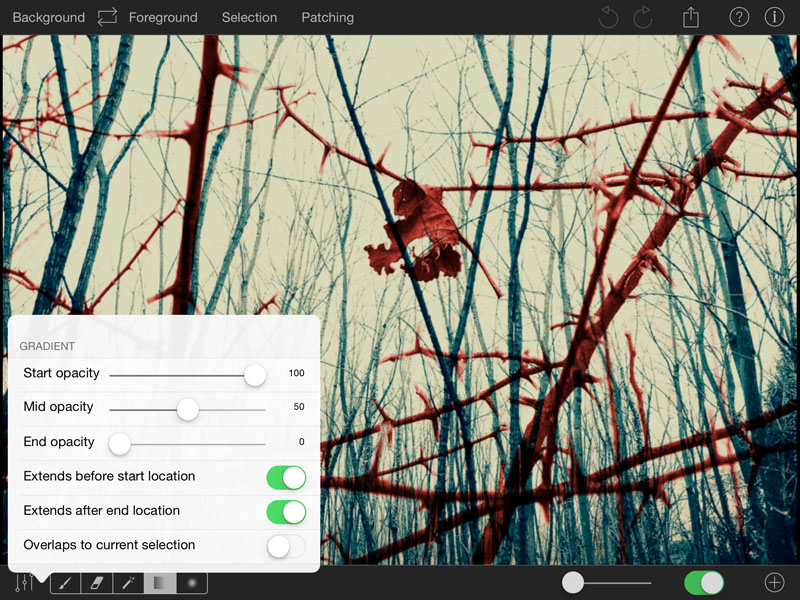Tap the share/export icon
The image size is (800, 600).
691,17
